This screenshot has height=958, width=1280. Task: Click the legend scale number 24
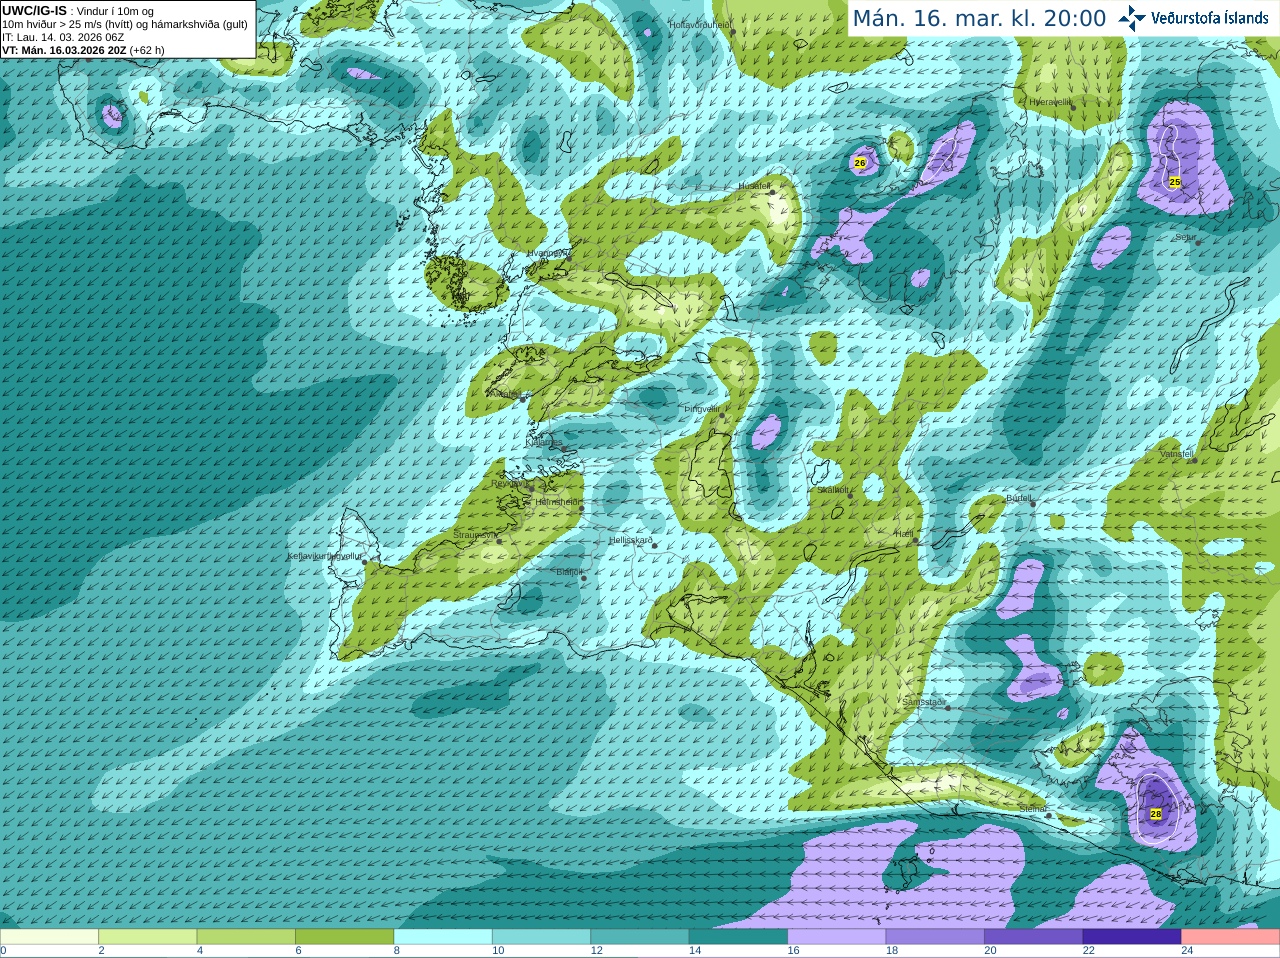(1187, 951)
